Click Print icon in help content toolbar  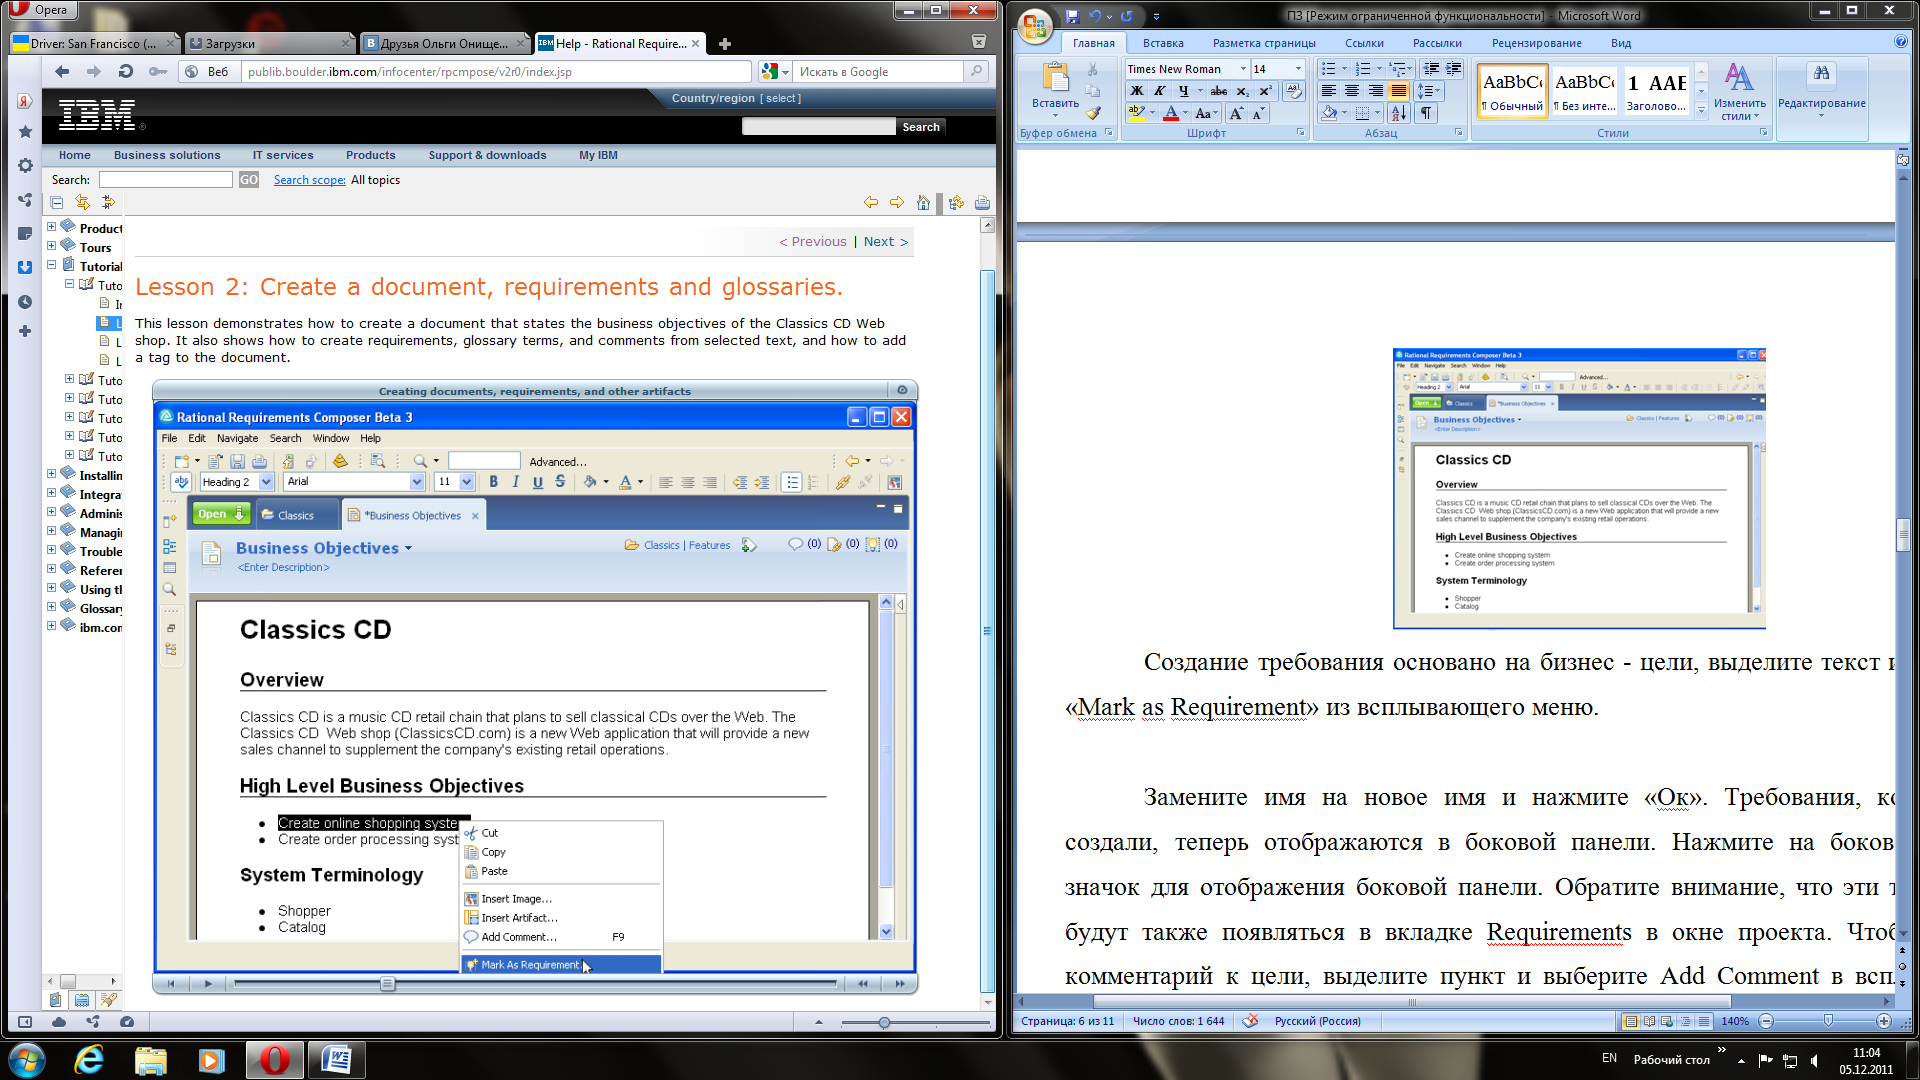(x=982, y=203)
